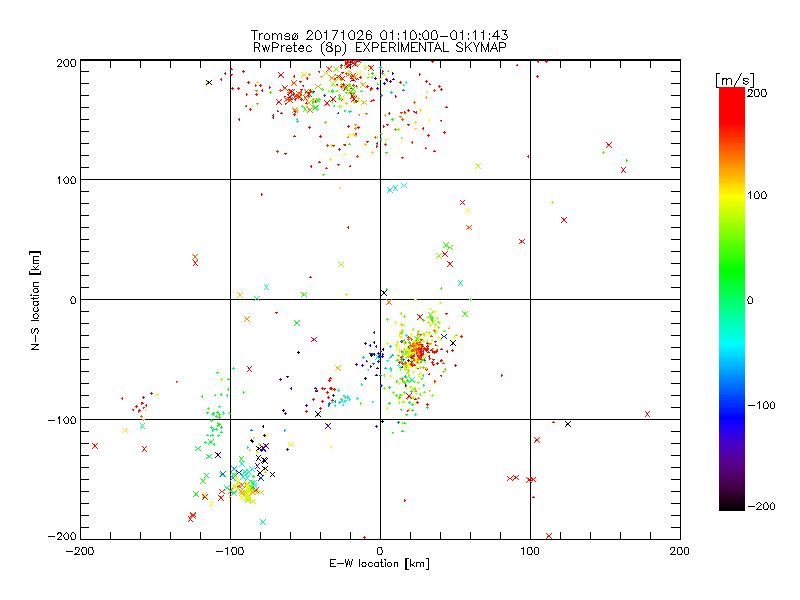Image resolution: width=800 pixels, height=600 pixels.
Task: Click the y-axis tick label '200'
Action: pyautogui.click(x=66, y=63)
